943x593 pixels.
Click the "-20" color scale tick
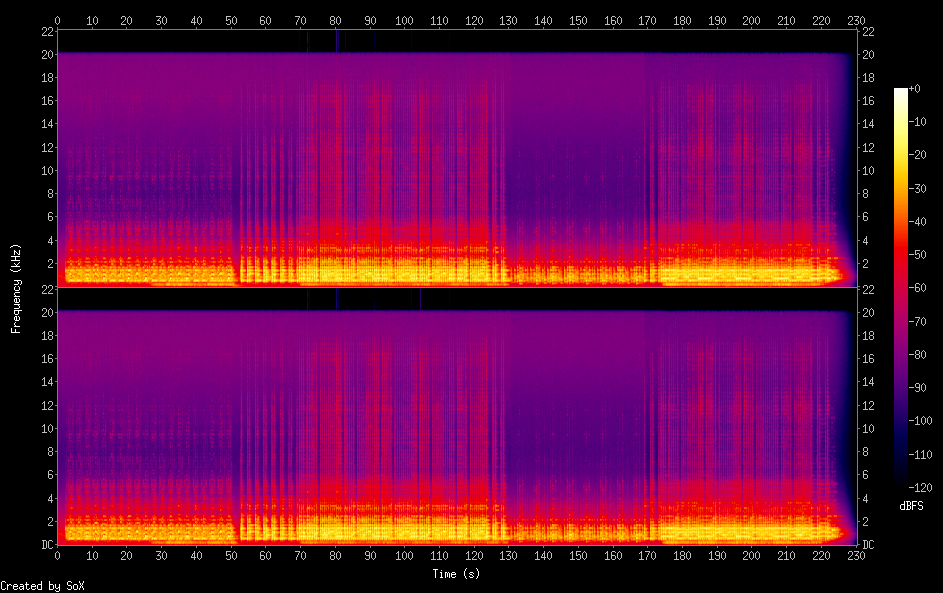[x=917, y=155]
